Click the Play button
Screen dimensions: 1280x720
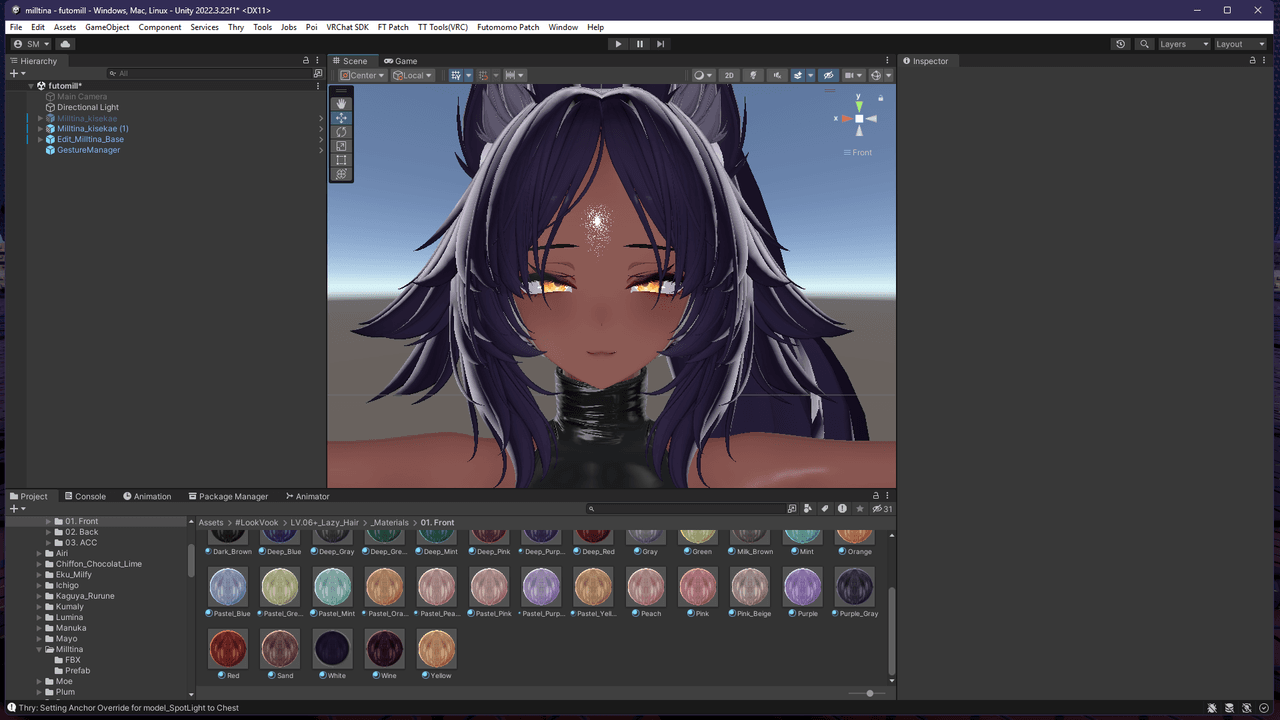(618, 44)
